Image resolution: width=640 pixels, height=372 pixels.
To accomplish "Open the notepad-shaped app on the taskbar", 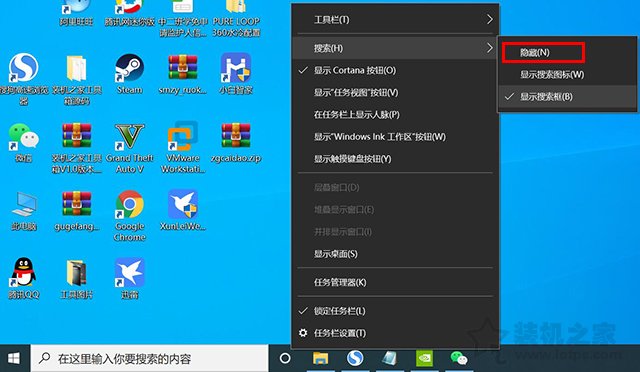I will click(390, 359).
